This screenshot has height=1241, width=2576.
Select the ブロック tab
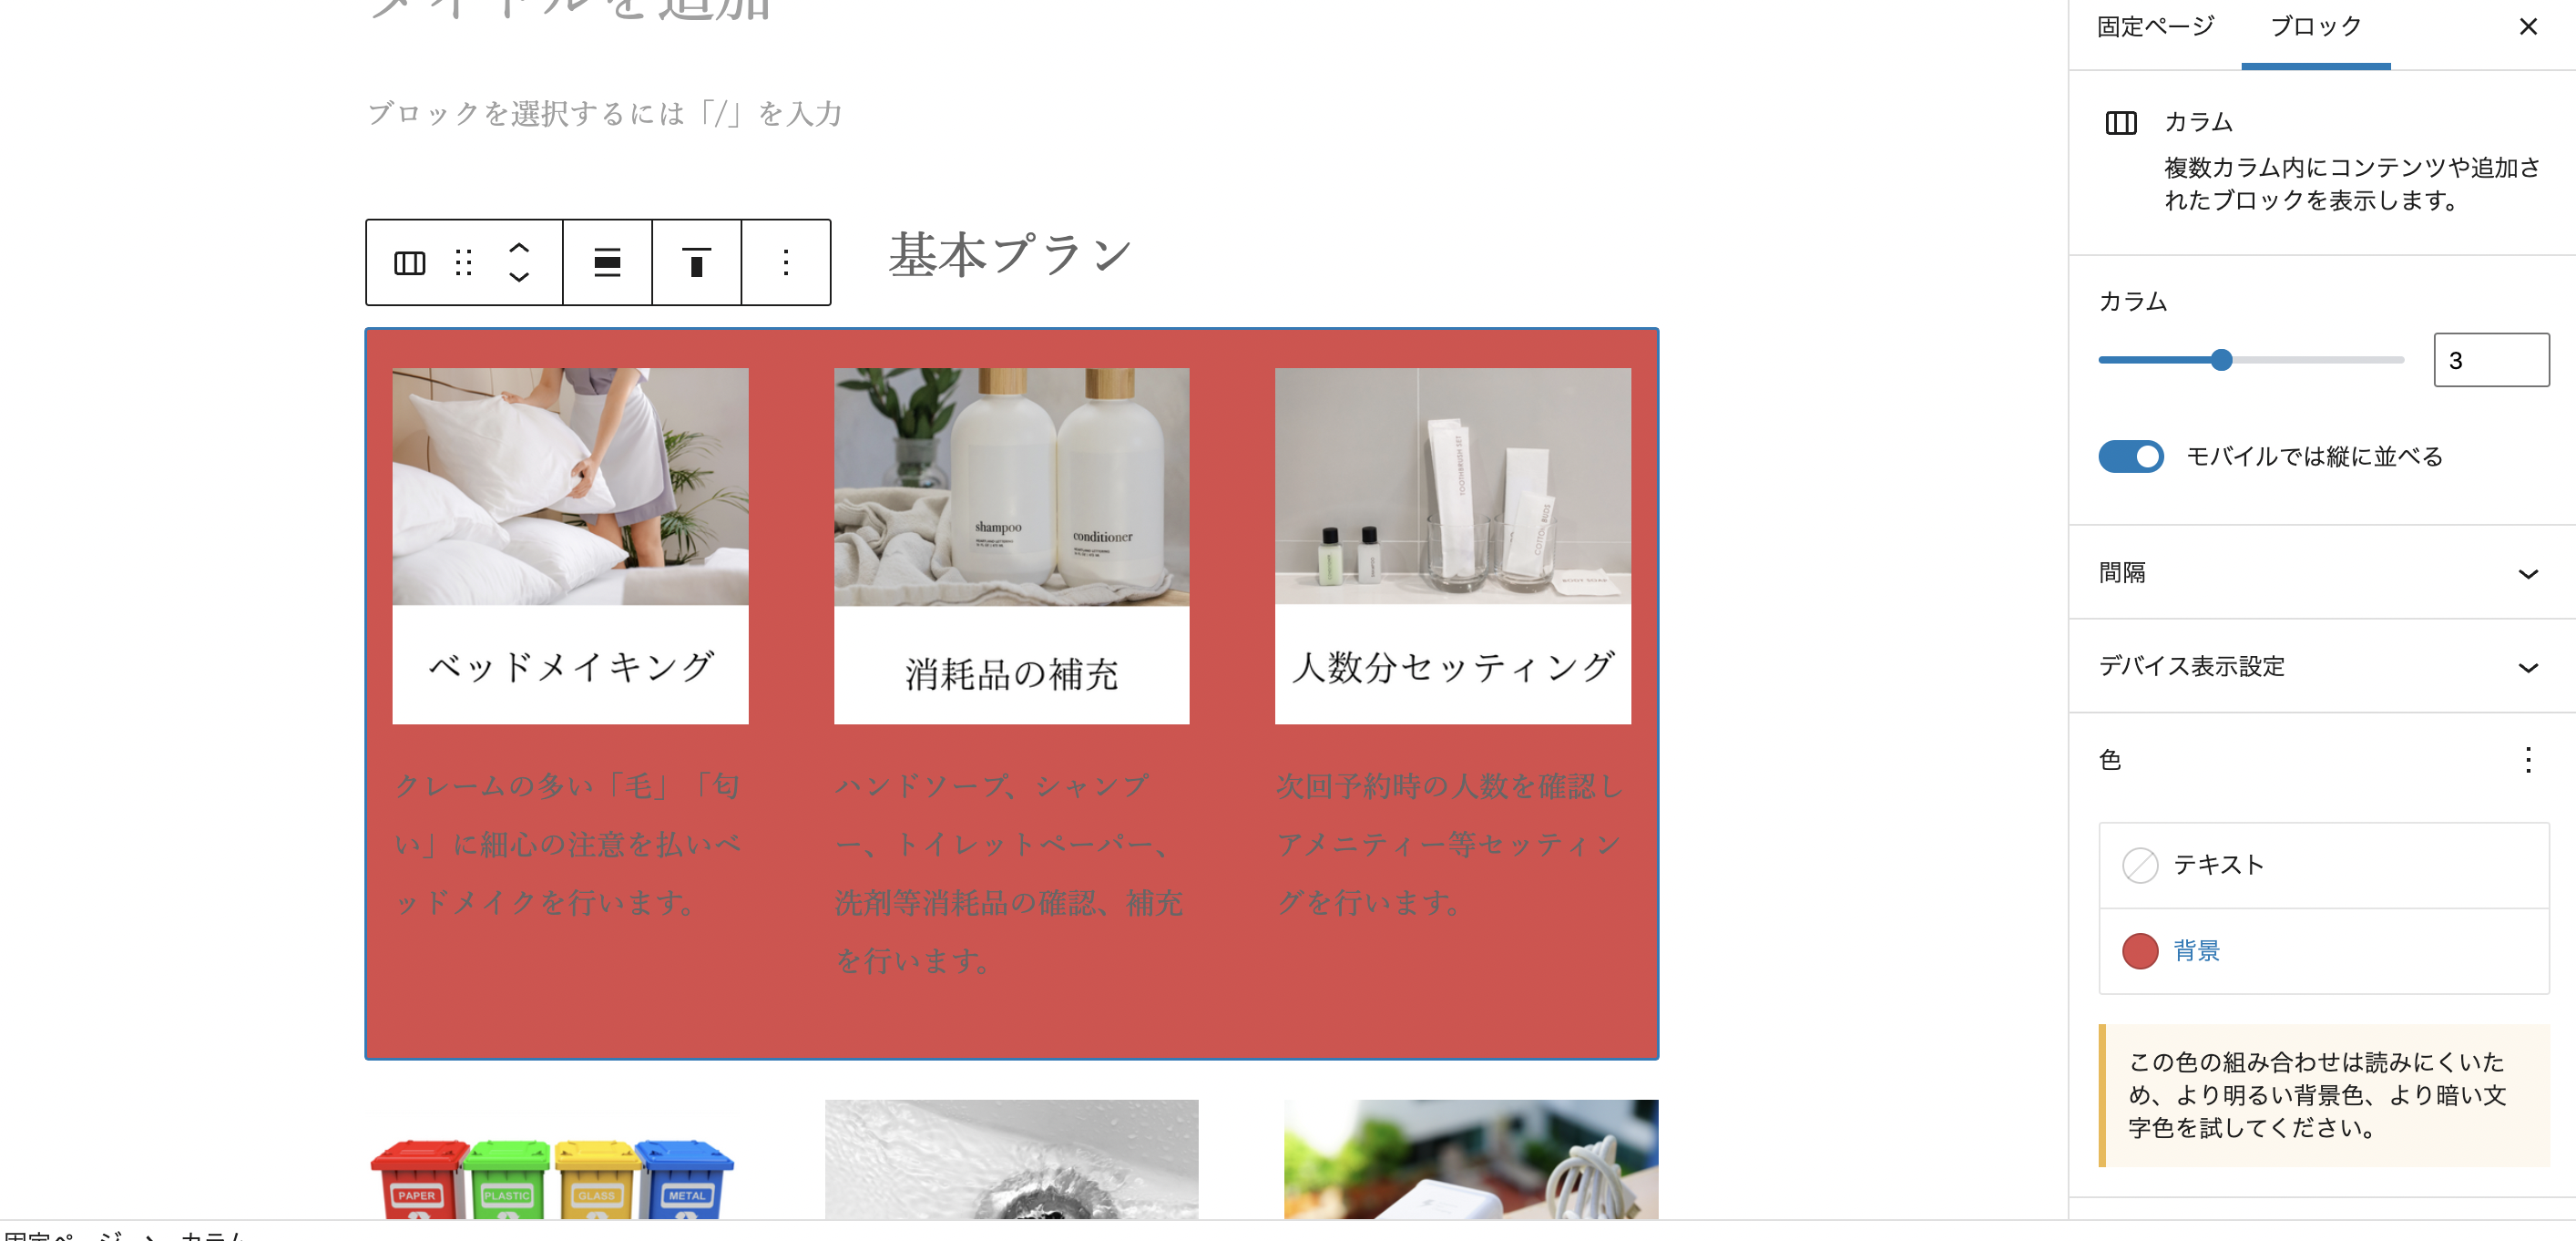[x=2316, y=27]
